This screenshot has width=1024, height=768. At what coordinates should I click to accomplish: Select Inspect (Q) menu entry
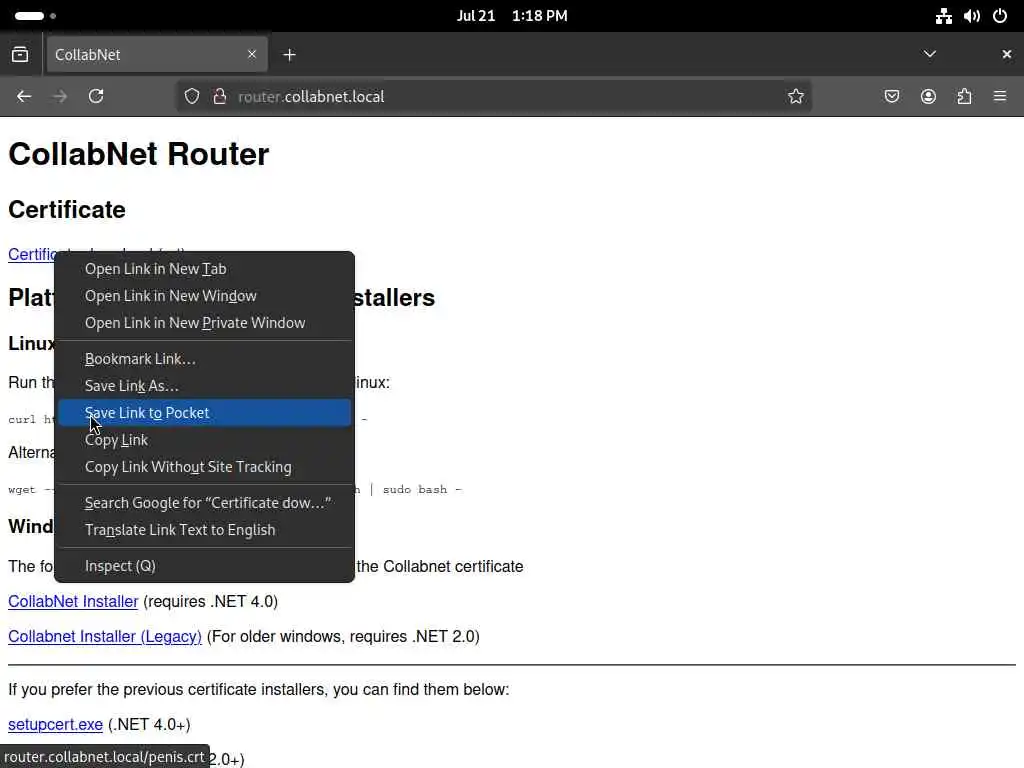point(204,566)
